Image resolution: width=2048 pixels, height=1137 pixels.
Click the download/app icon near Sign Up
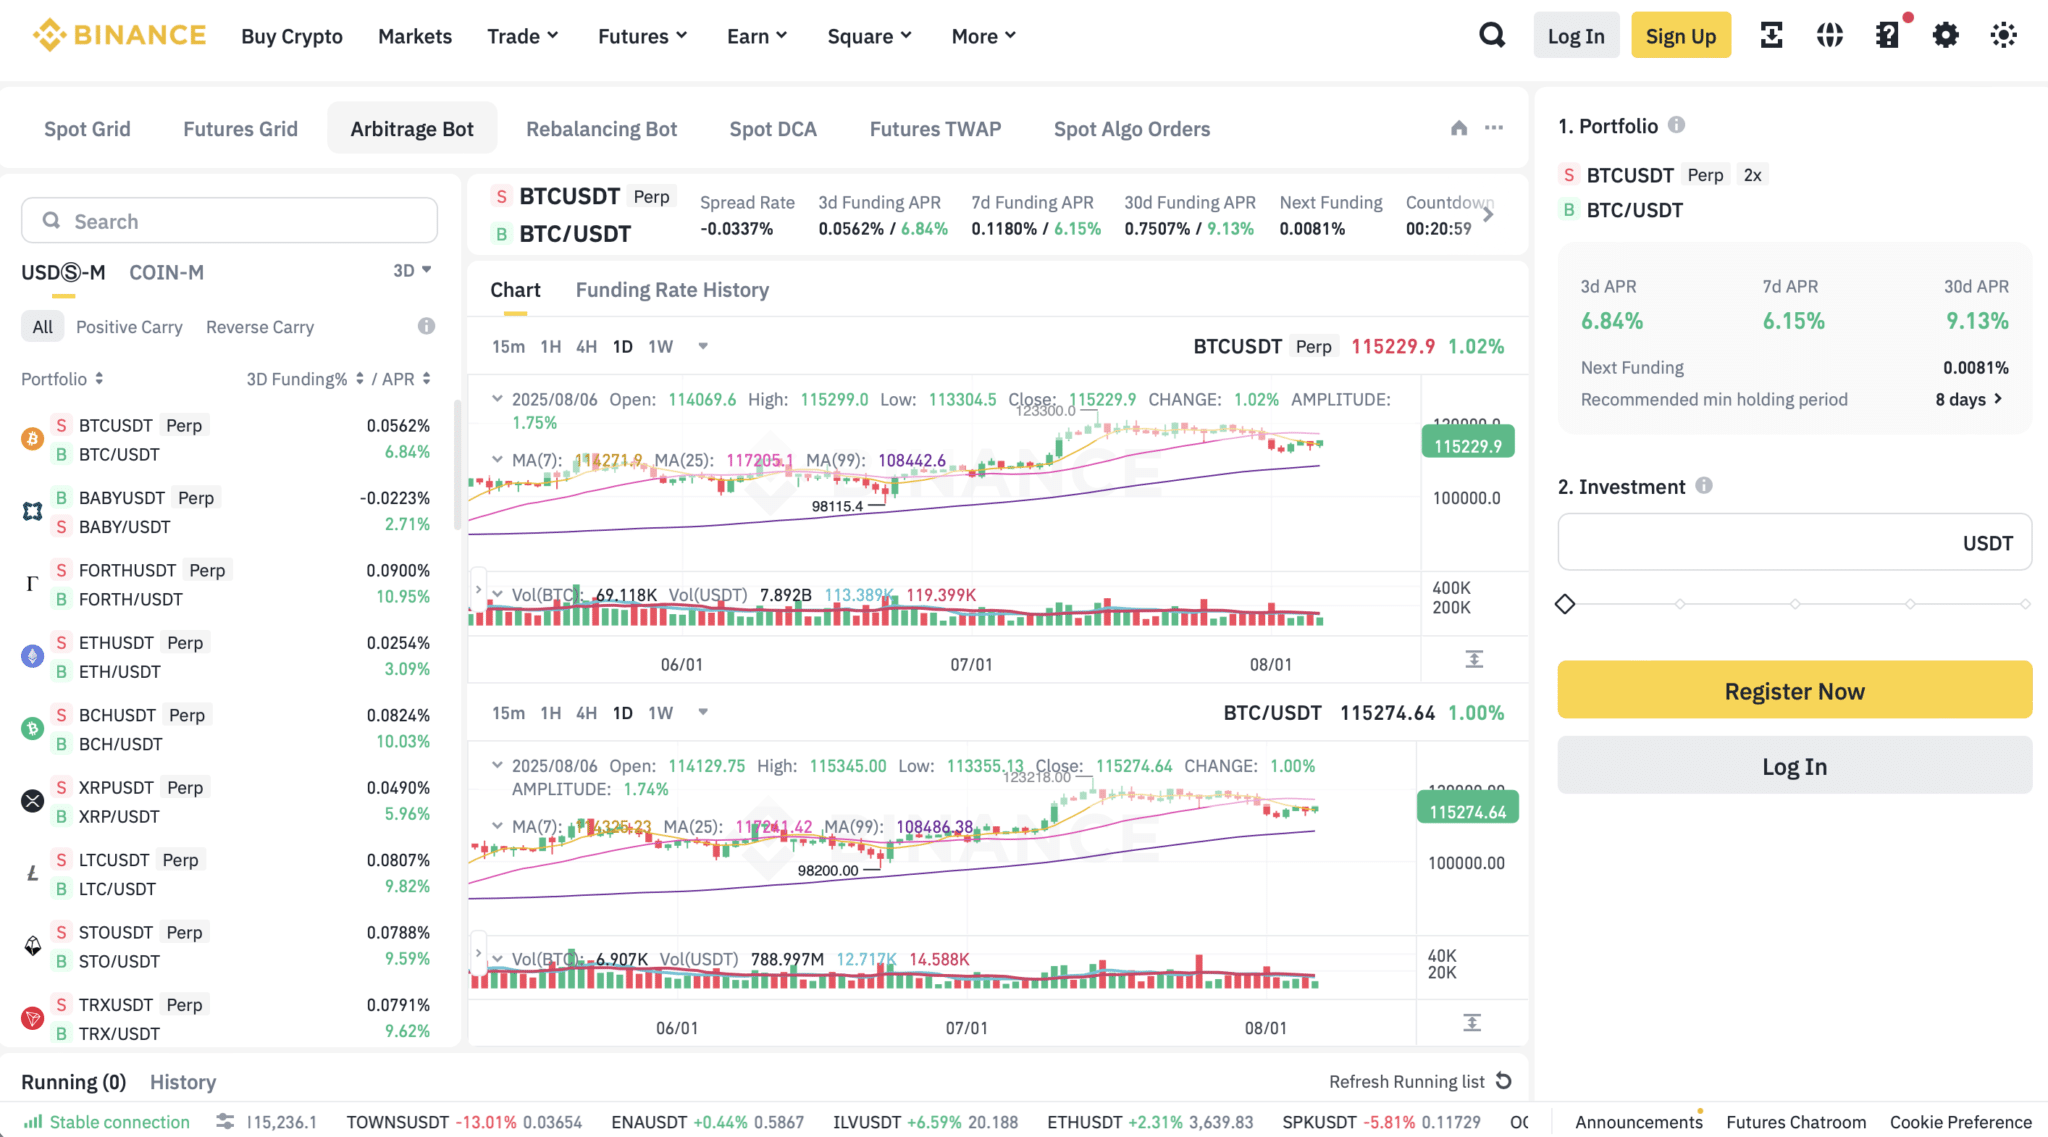point(1771,34)
